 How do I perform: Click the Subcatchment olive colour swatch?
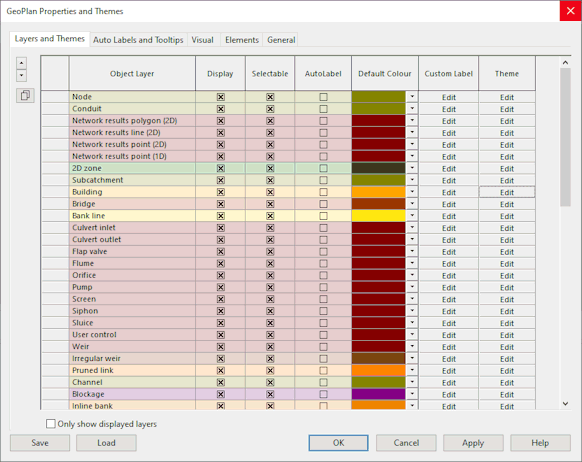point(379,180)
